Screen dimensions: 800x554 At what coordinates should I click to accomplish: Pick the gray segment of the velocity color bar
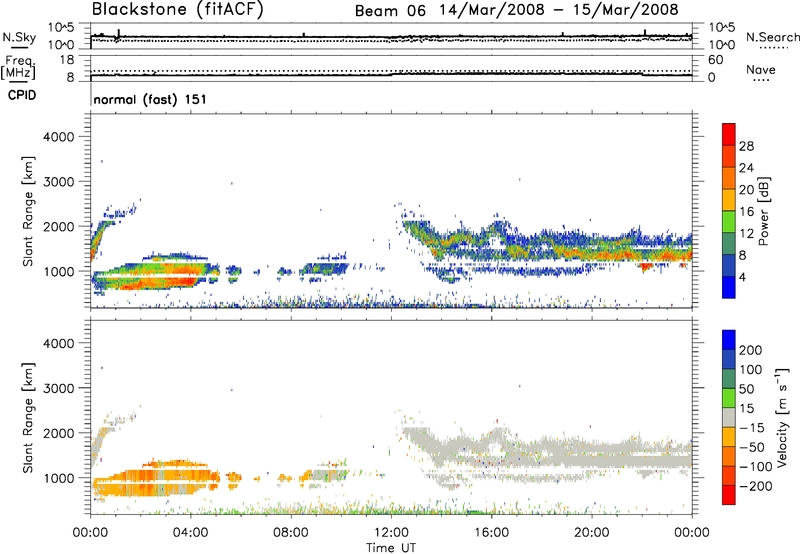(729, 417)
